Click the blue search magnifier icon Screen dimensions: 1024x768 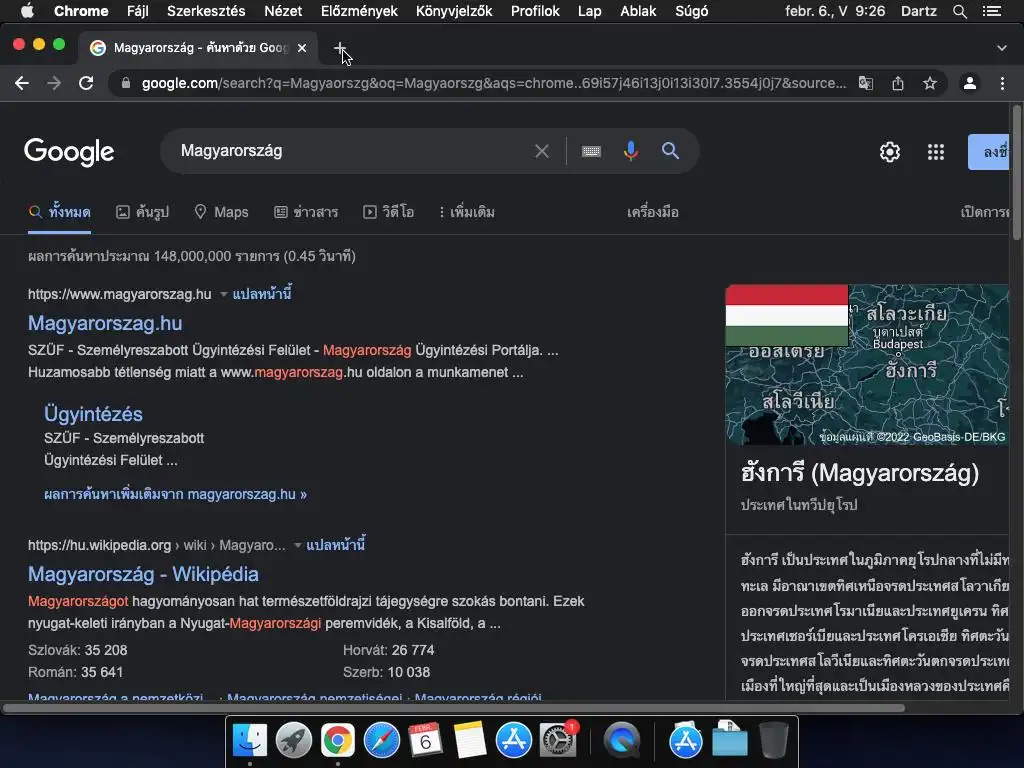(670, 151)
